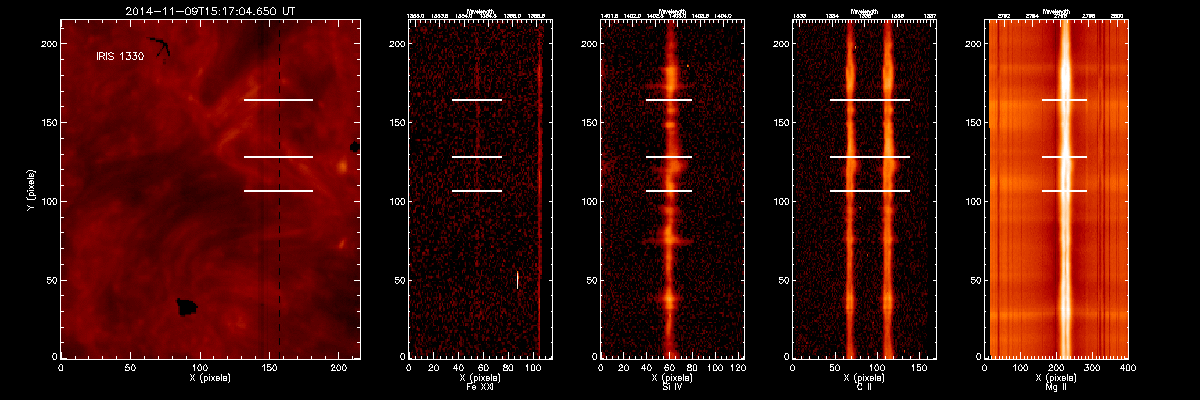Image resolution: width=1200 pixels, height=400 pixels.
Task: Select the top white line in the C II panel
Action: [869, 100]
